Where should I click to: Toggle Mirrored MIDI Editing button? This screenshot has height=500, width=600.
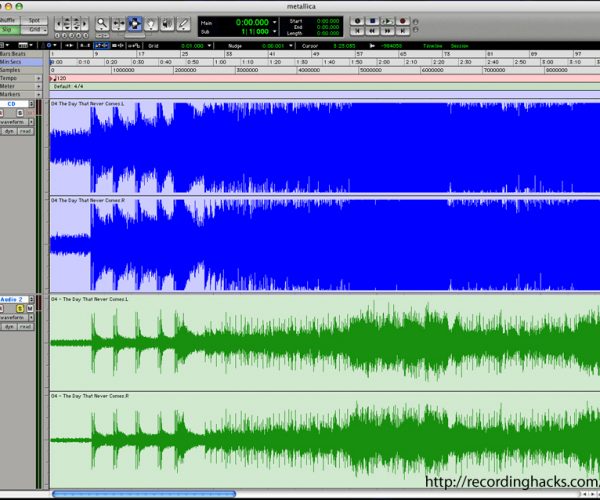click(134, 46)
